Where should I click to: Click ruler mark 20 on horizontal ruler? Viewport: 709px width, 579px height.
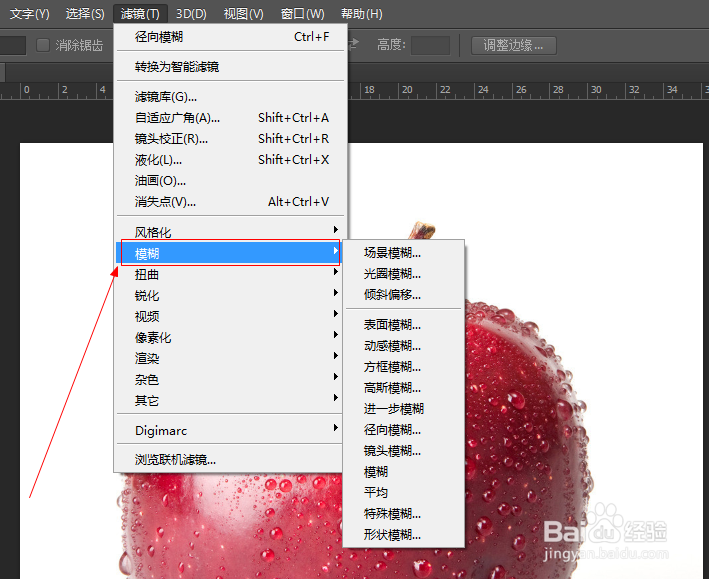point(407,90)
